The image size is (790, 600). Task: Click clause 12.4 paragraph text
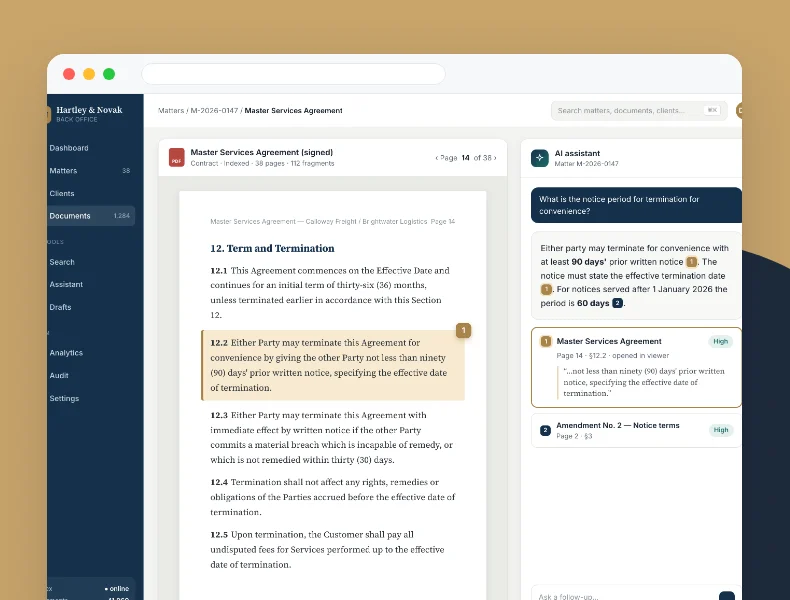click(333, 497)
